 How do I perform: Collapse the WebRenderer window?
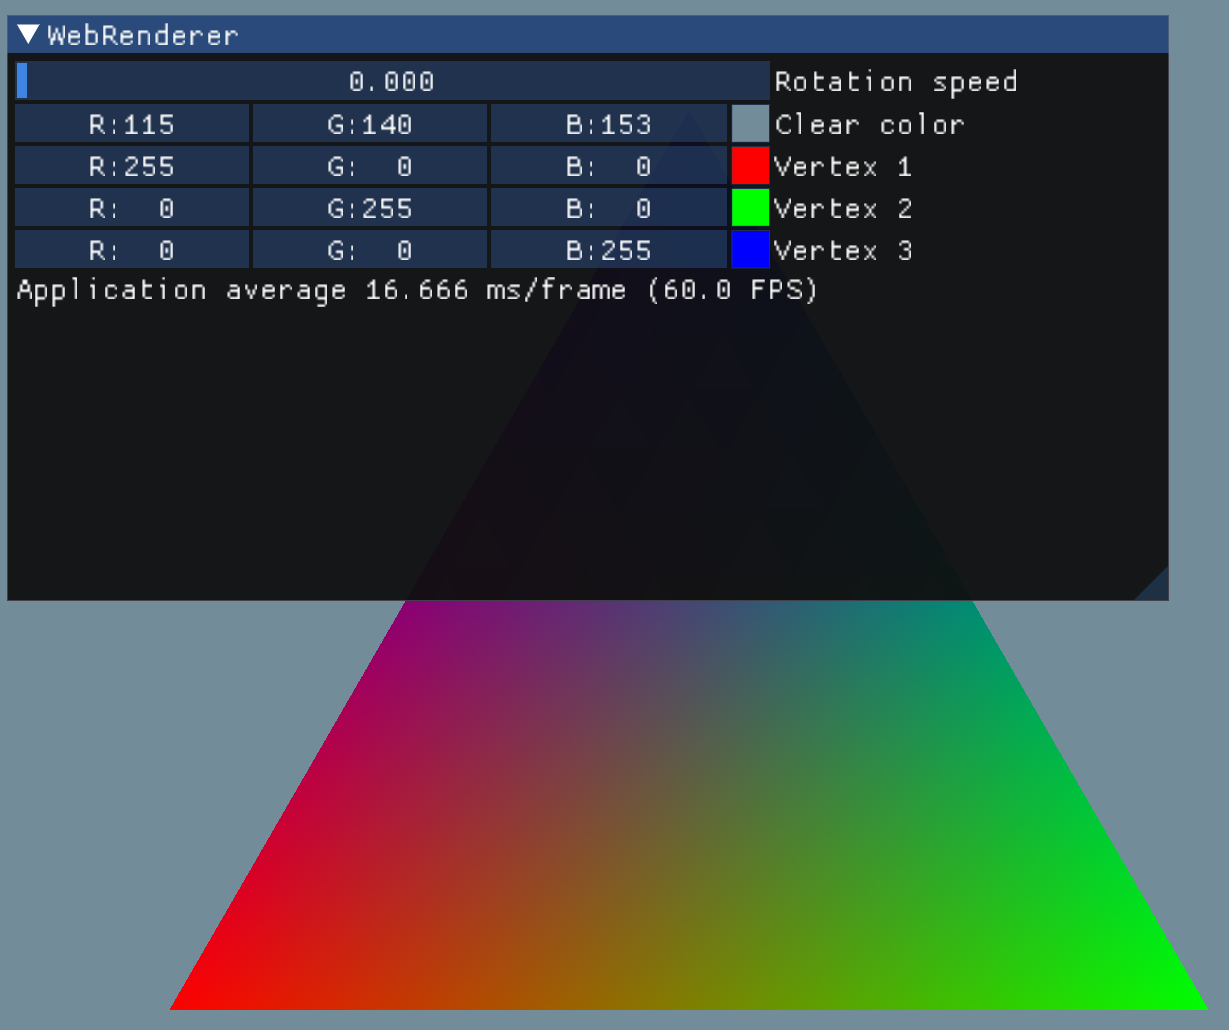click(26, 34)
